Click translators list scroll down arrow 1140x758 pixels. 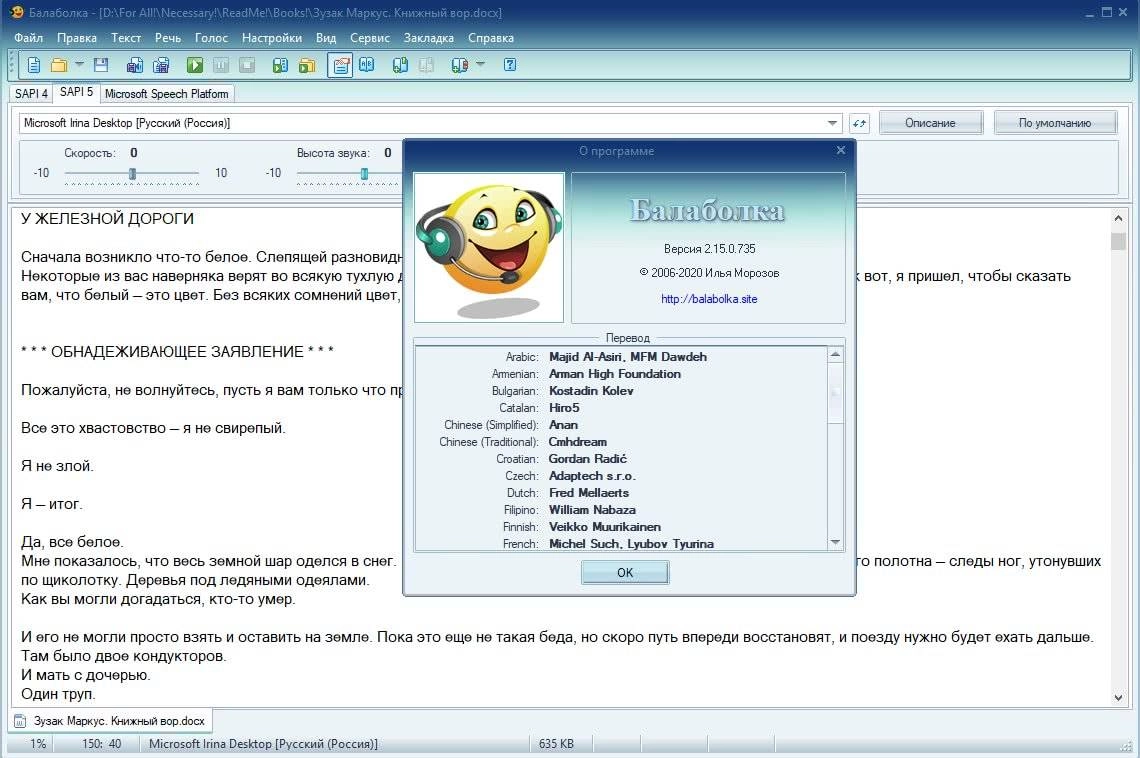pos(835,542)
